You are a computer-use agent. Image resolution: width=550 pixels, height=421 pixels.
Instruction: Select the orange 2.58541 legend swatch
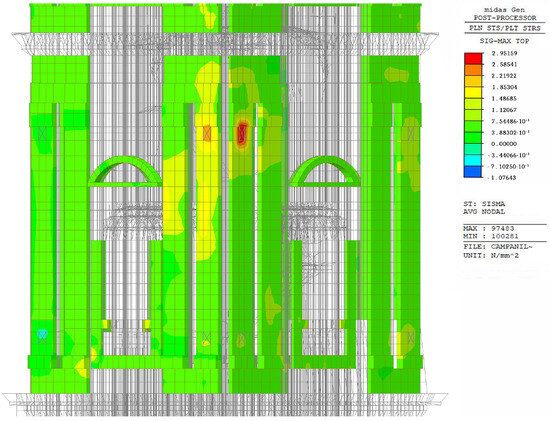pos(473,70)
